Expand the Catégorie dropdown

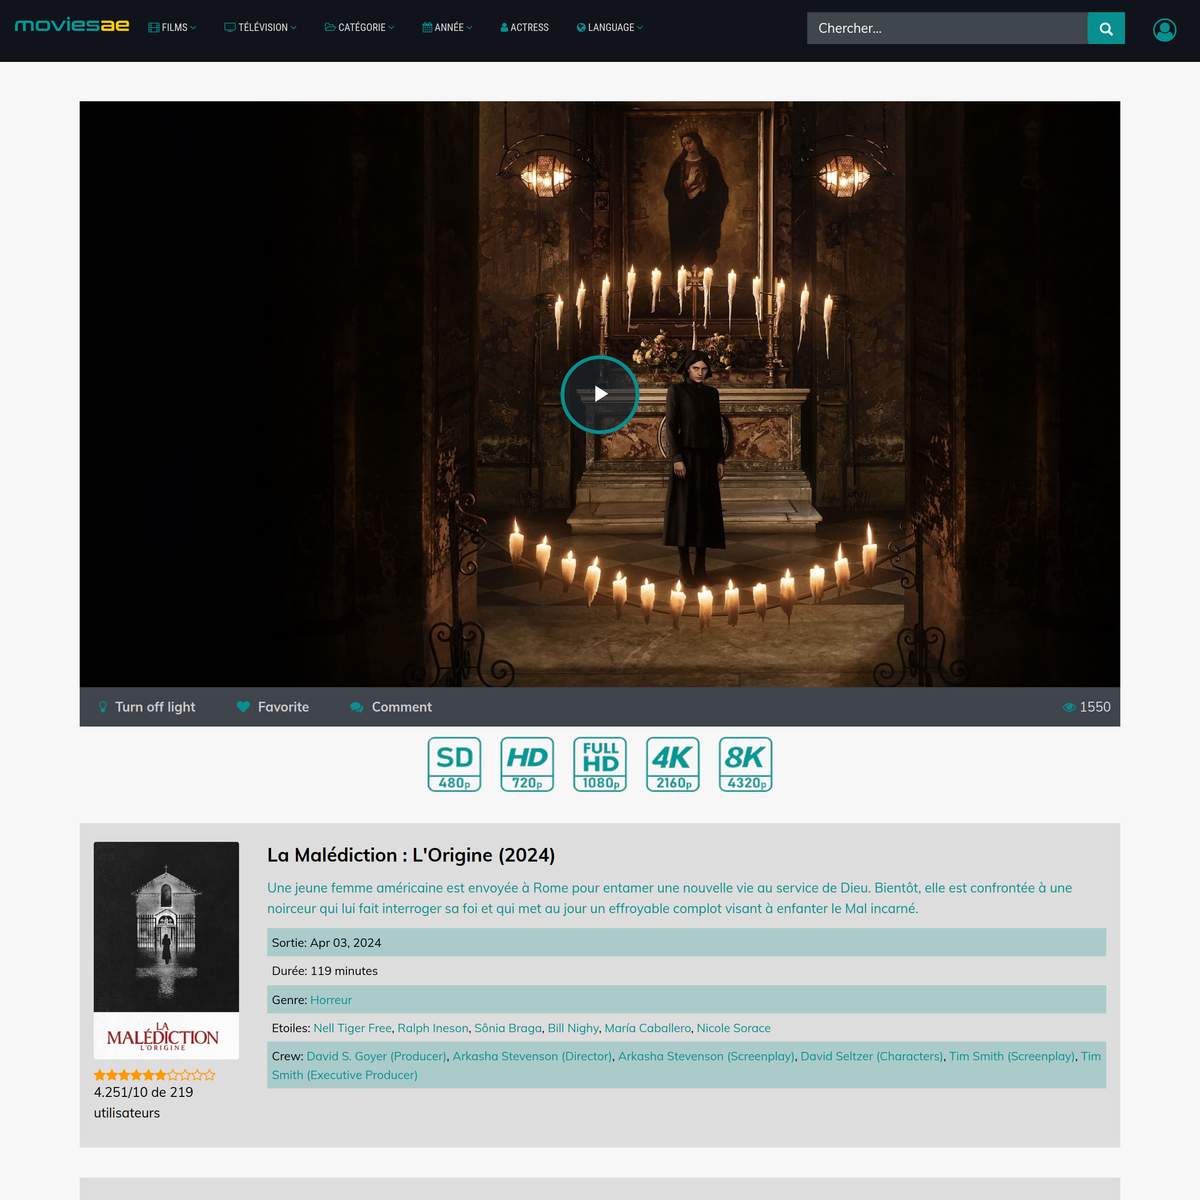coord(359,28)
